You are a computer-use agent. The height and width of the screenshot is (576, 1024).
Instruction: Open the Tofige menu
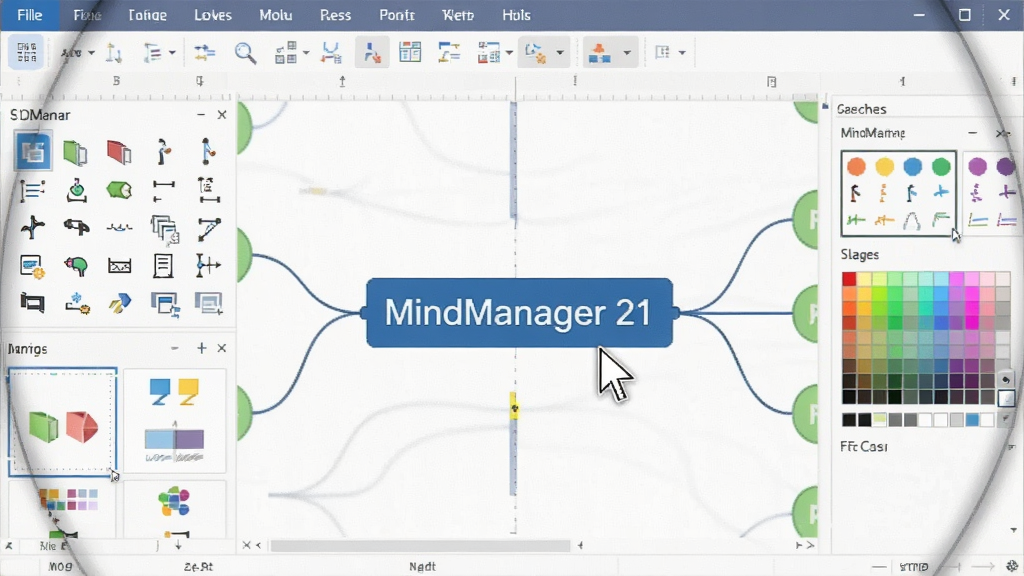(148, 15)
